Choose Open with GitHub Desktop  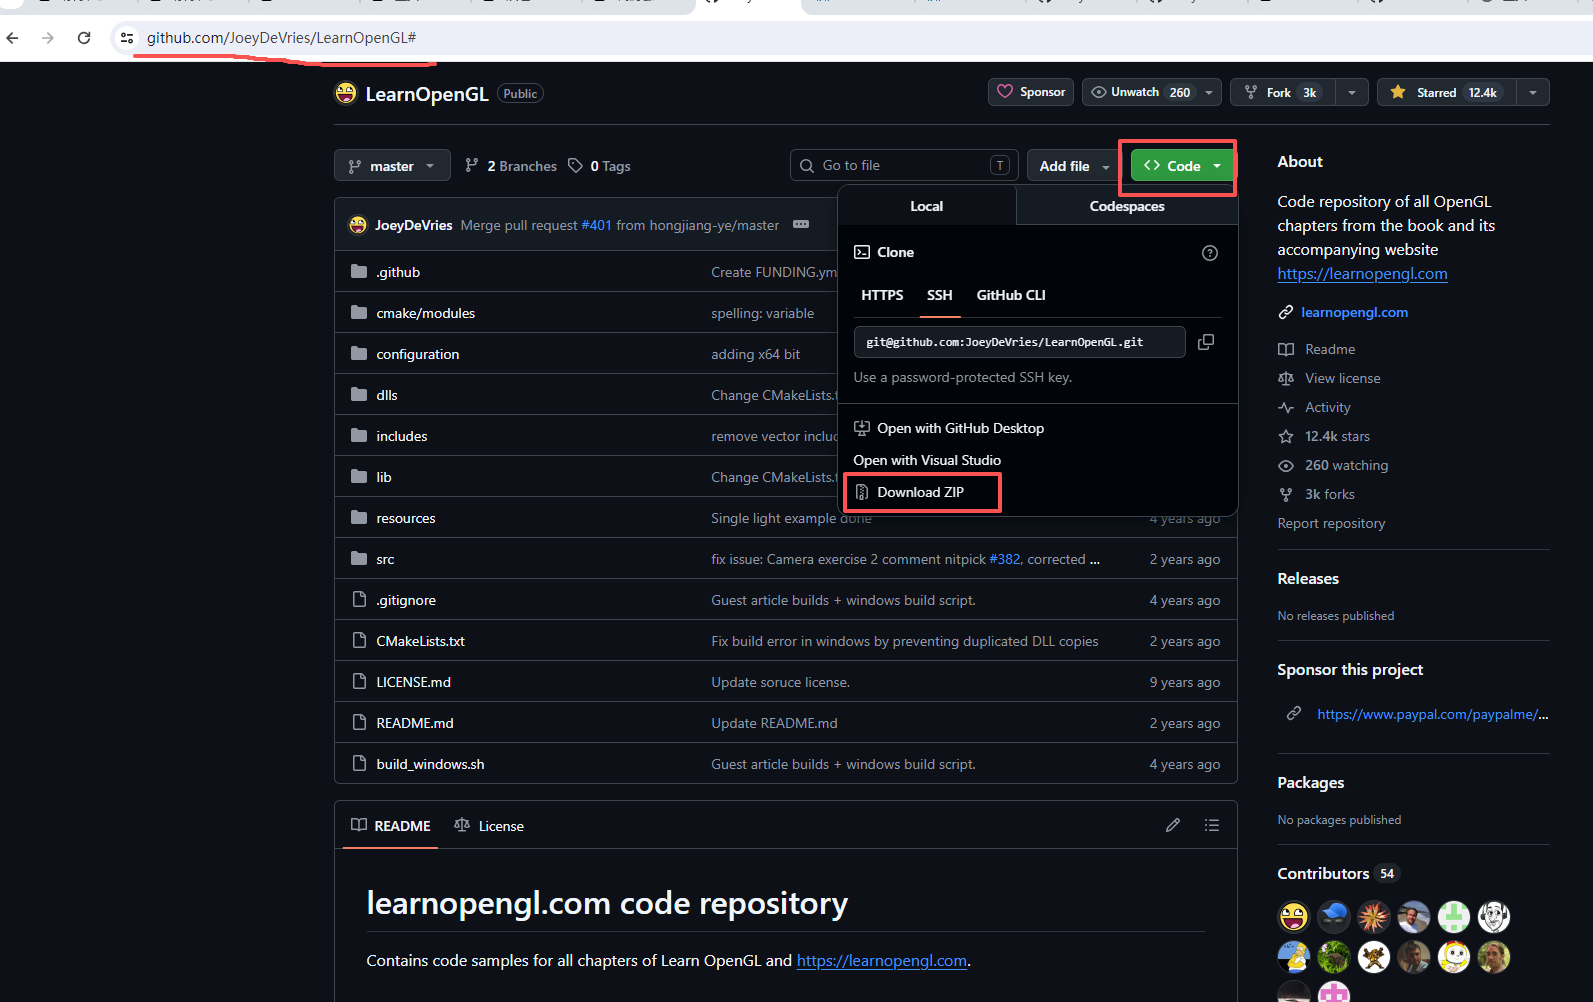(x=949, y=428)
